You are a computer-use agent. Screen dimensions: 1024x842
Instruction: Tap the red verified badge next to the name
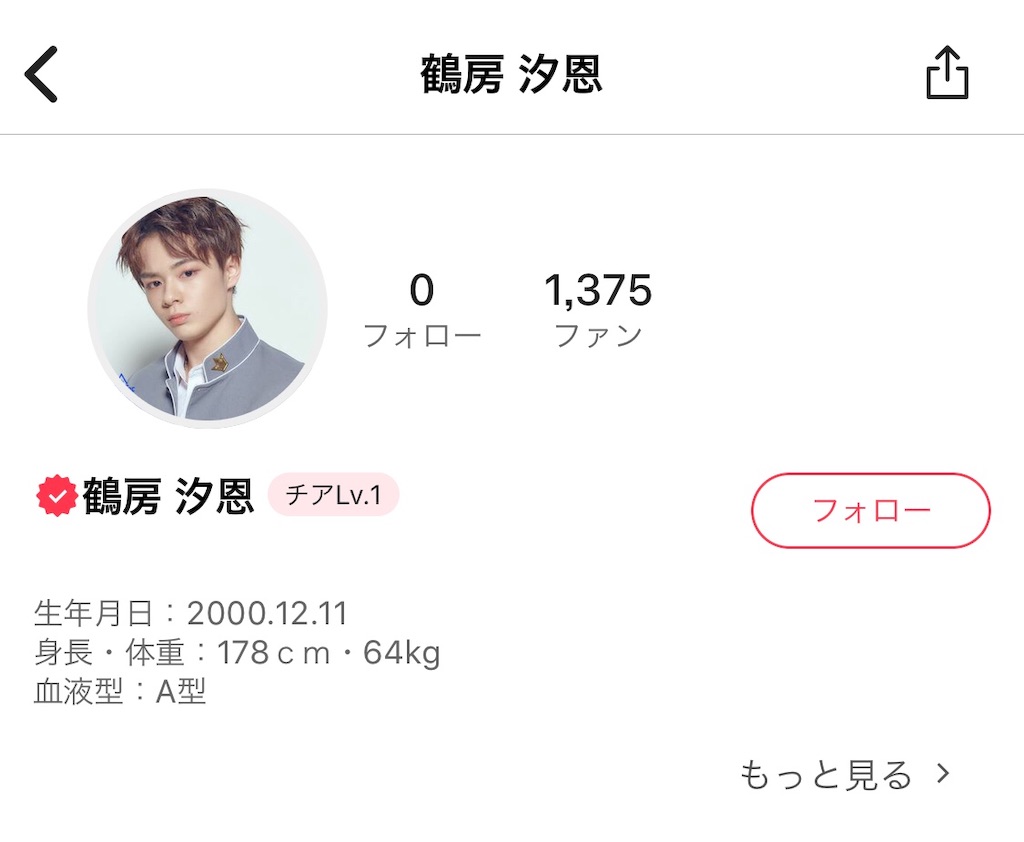[57, 492]
